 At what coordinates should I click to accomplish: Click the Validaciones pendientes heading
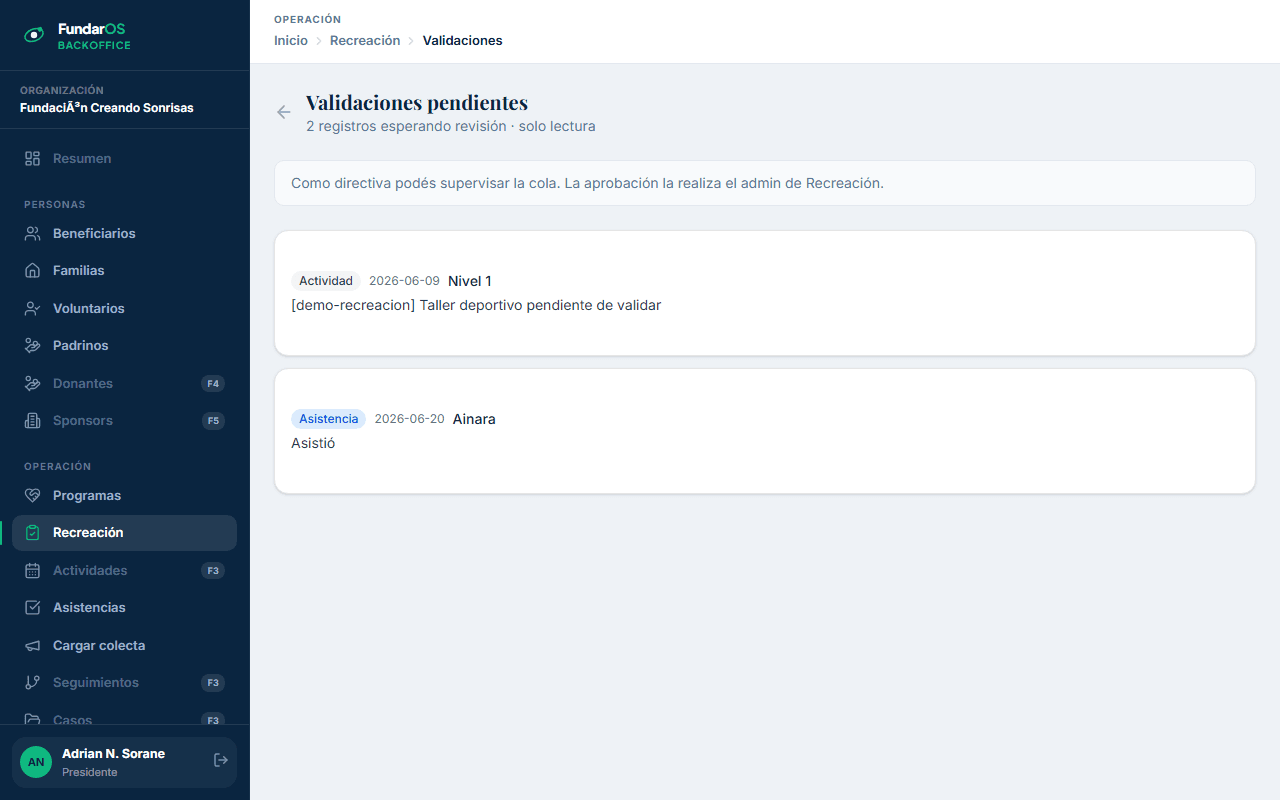point(417,102)
